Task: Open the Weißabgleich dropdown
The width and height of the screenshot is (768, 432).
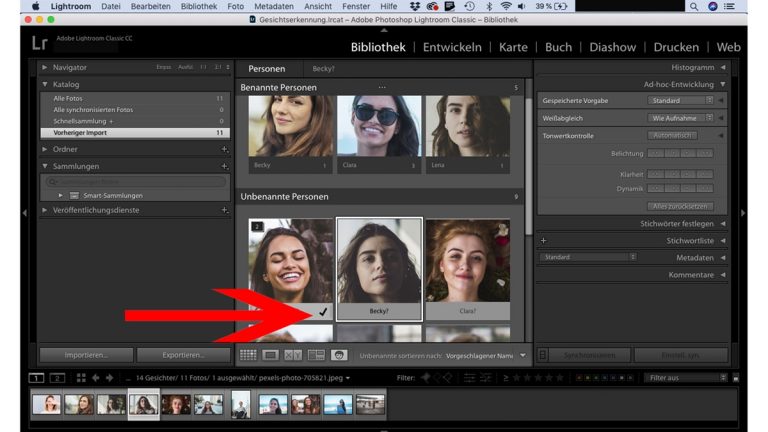Action: (680, 117)
